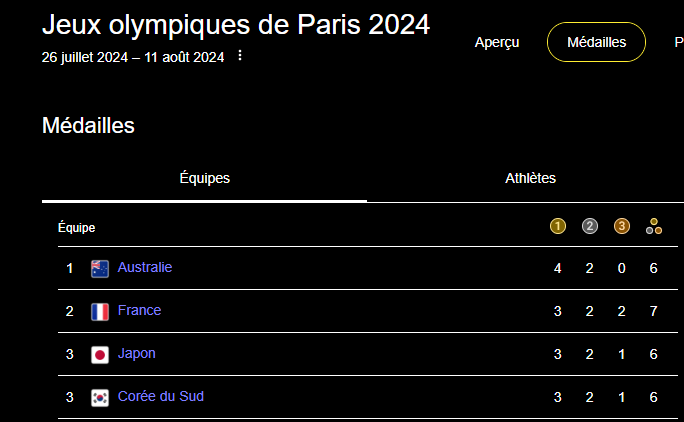Select the Médailles tab button
This screenshot has width=684, height=422.
596,42
